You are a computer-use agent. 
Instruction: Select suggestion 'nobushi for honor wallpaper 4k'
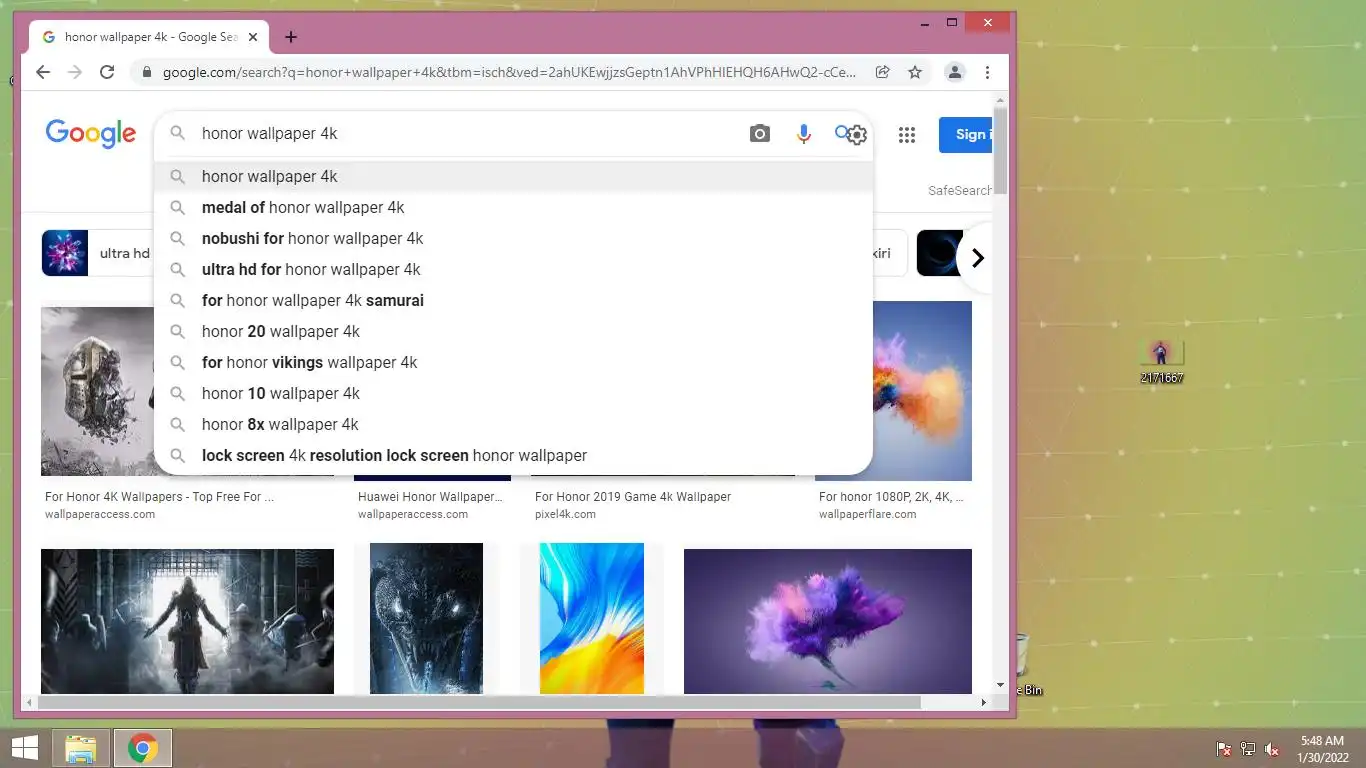pos(513,238)
